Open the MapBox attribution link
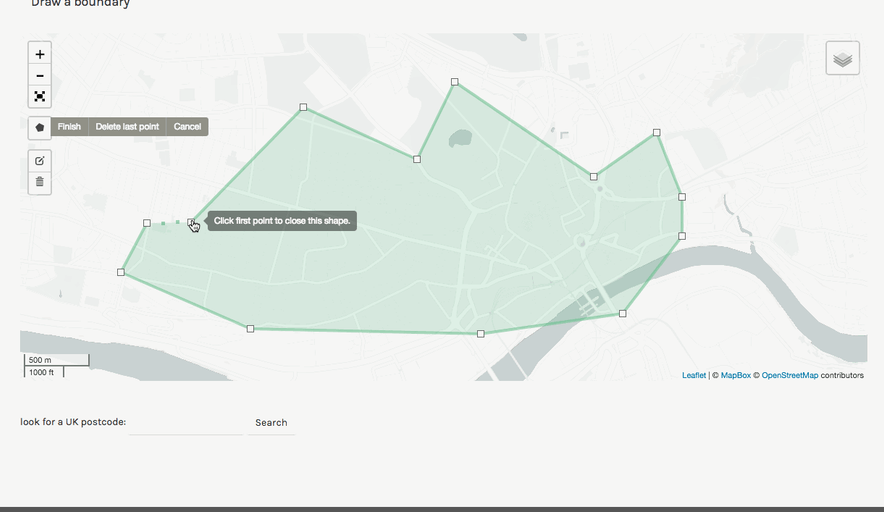This screenshot has height=512, width=884. [736, 376]
